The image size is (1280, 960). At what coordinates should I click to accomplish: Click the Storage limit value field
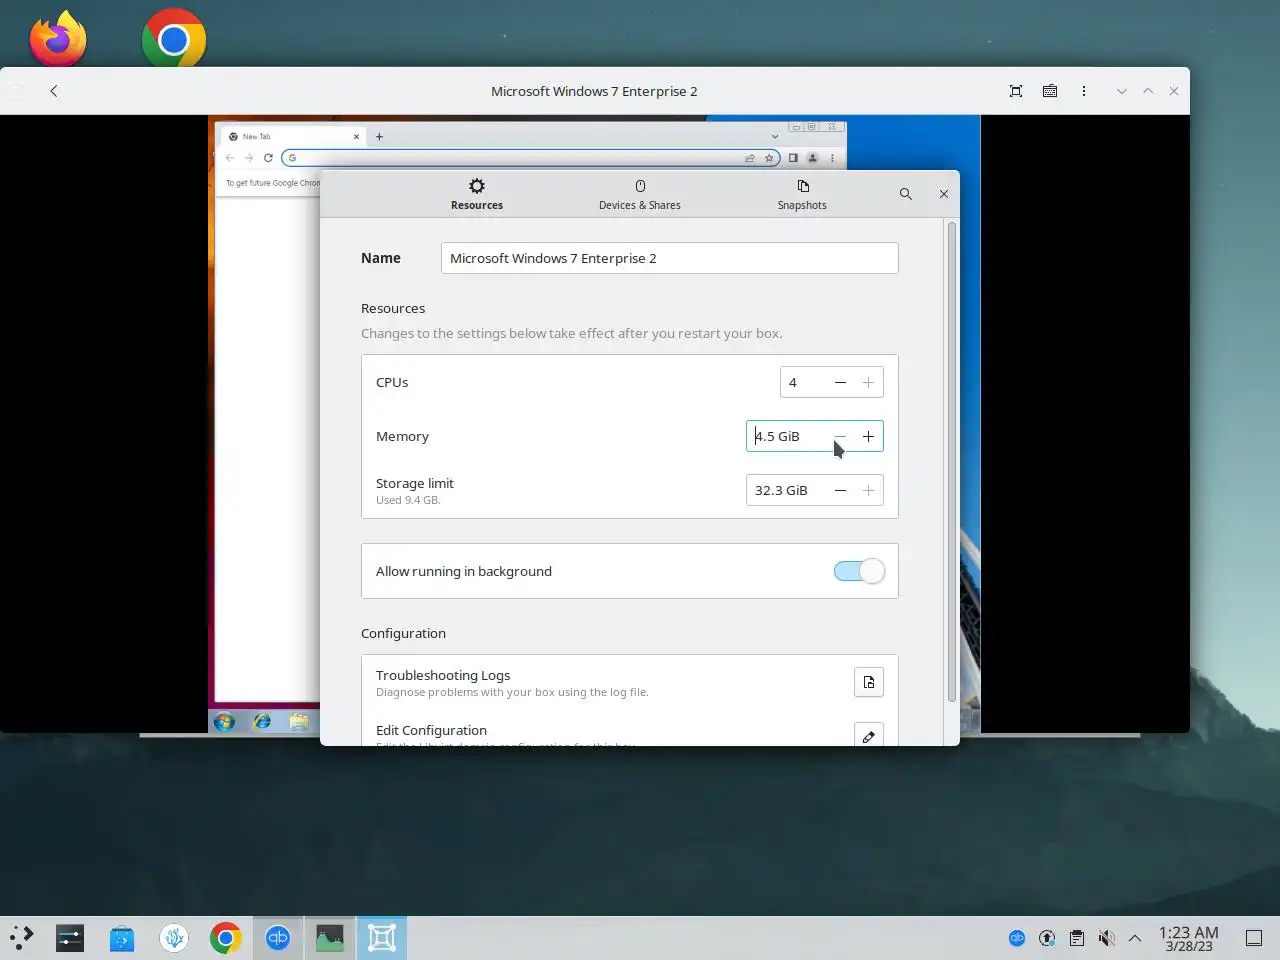click(787, 490)
